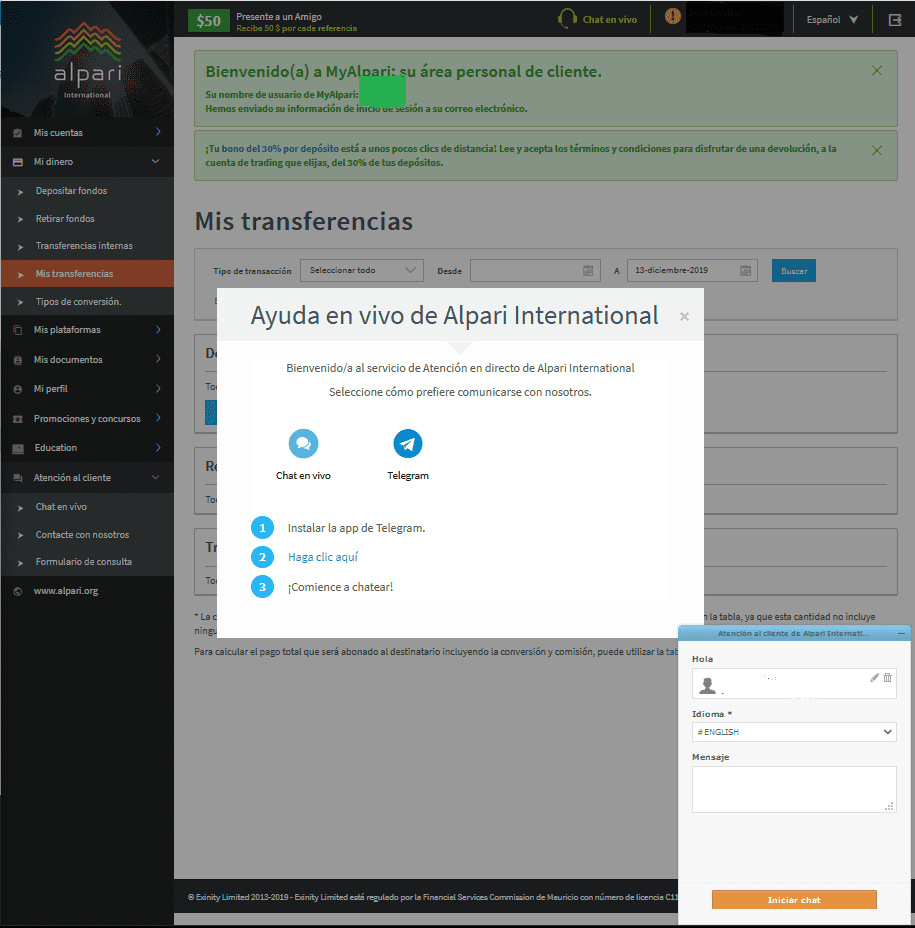Click the logout icon in top bar
915x928 pixels.
click(x=894, y=19)
